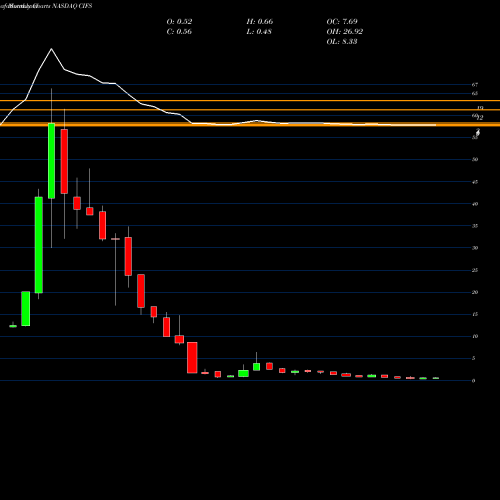Click the peak of the white line
The image size is (500, 500).
tap(51, 49)
